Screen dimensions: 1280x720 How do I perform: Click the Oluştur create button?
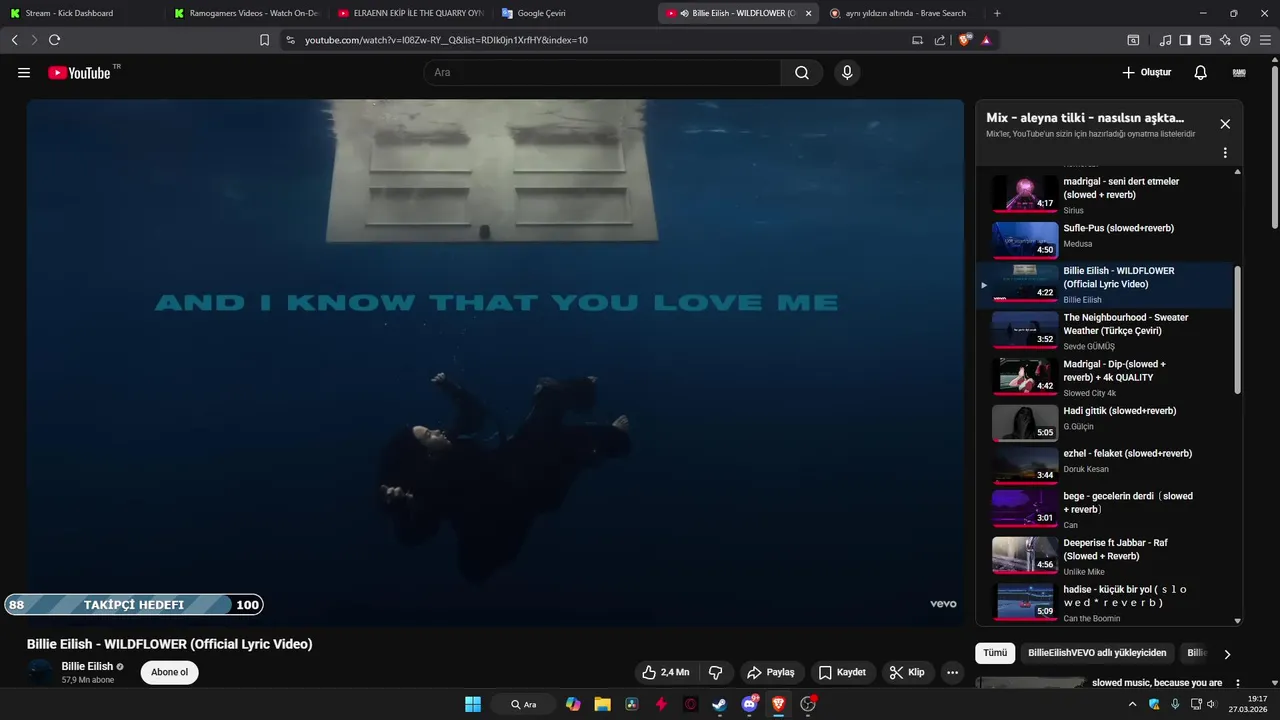(x=1146, y=73)
